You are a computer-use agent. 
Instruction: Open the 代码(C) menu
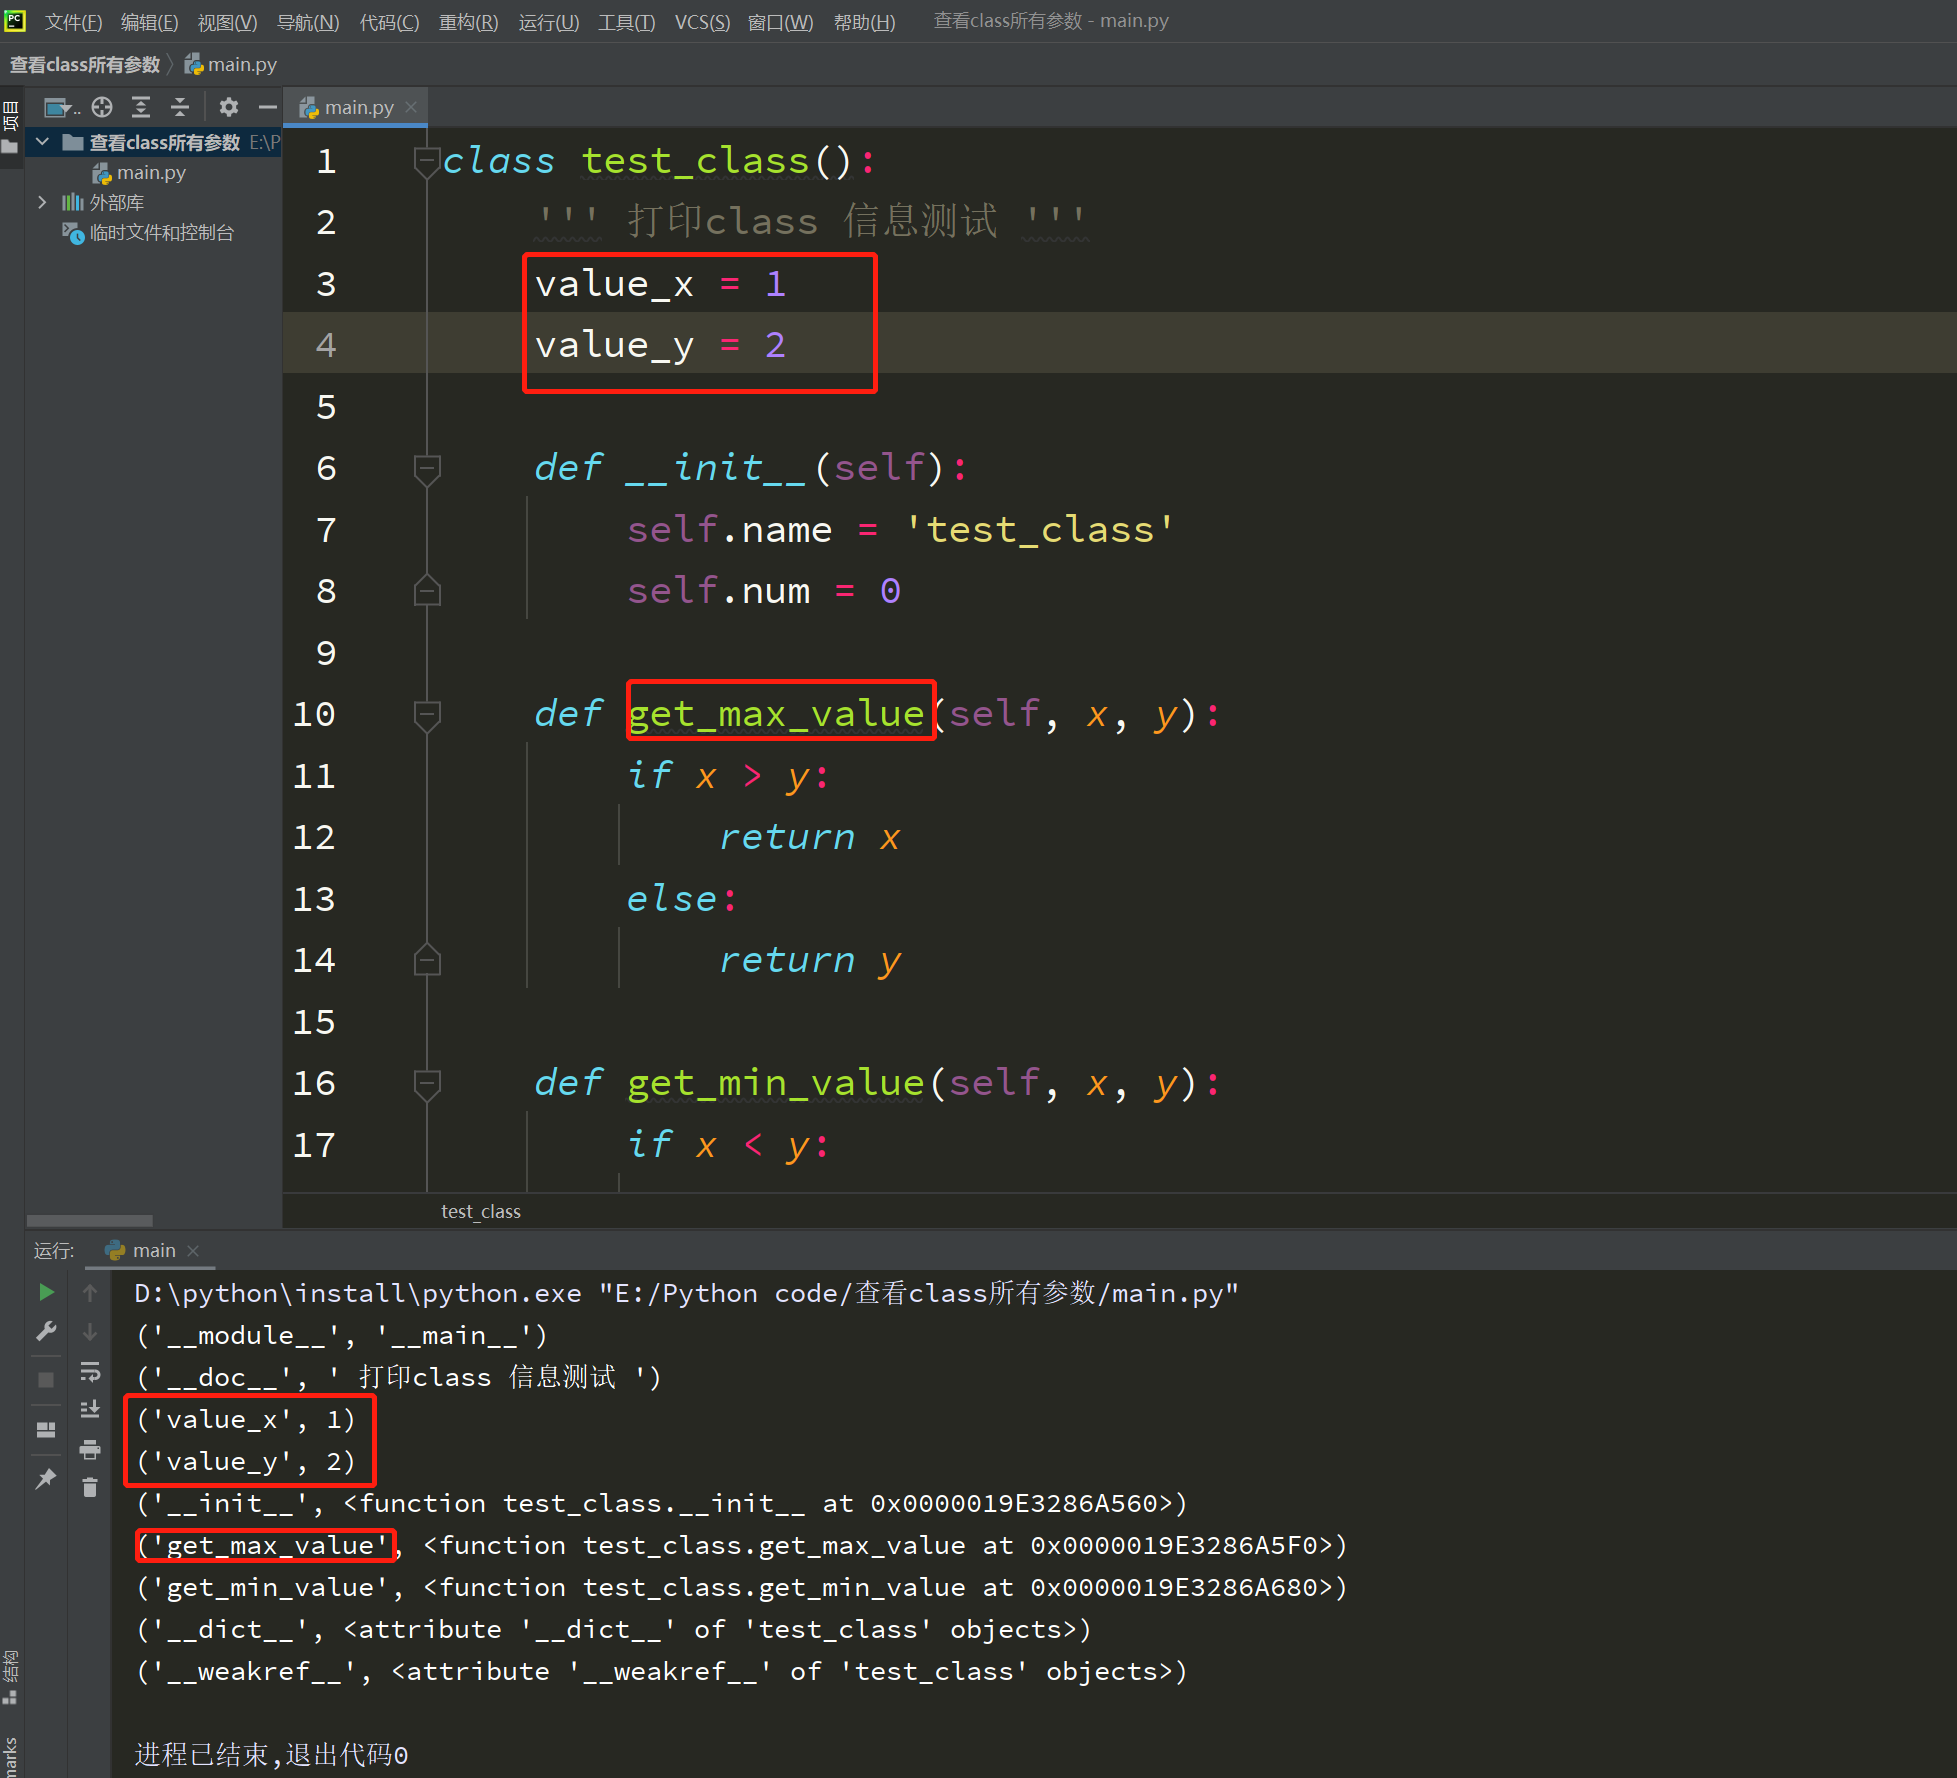point(389,22)
